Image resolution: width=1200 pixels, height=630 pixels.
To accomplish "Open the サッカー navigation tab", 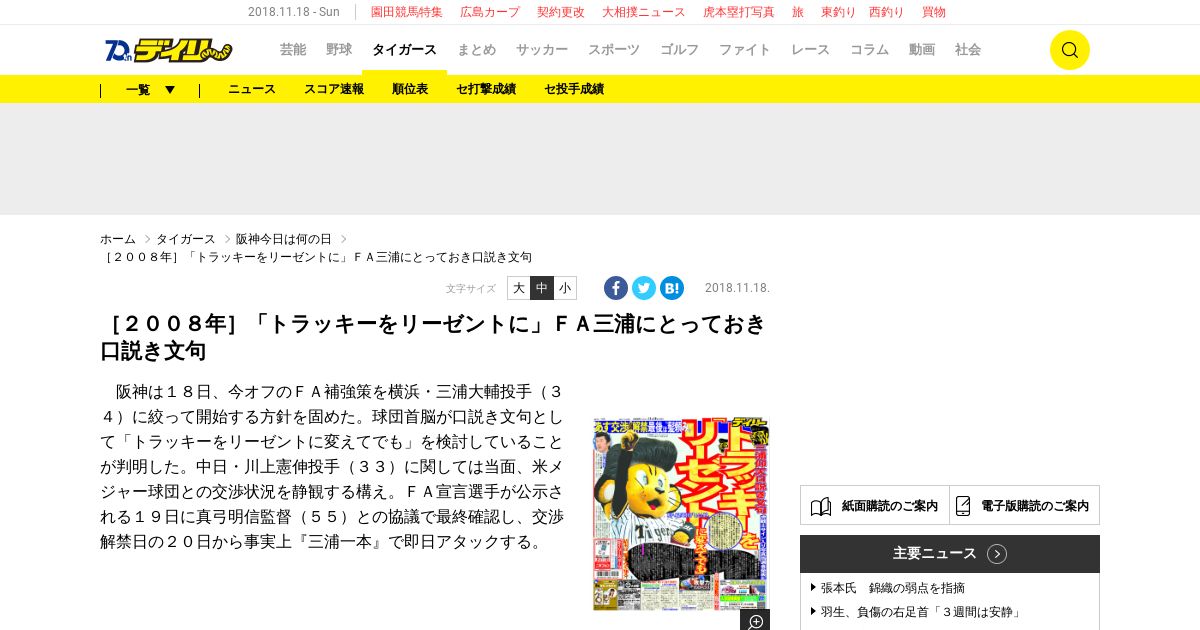I will (x=542, y=50).
